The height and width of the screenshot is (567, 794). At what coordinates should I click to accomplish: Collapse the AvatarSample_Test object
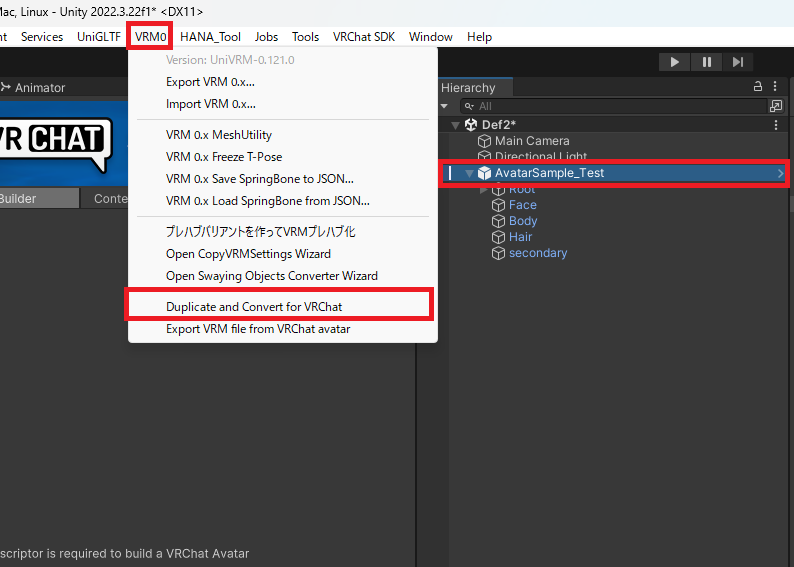[x=469, y=174]
